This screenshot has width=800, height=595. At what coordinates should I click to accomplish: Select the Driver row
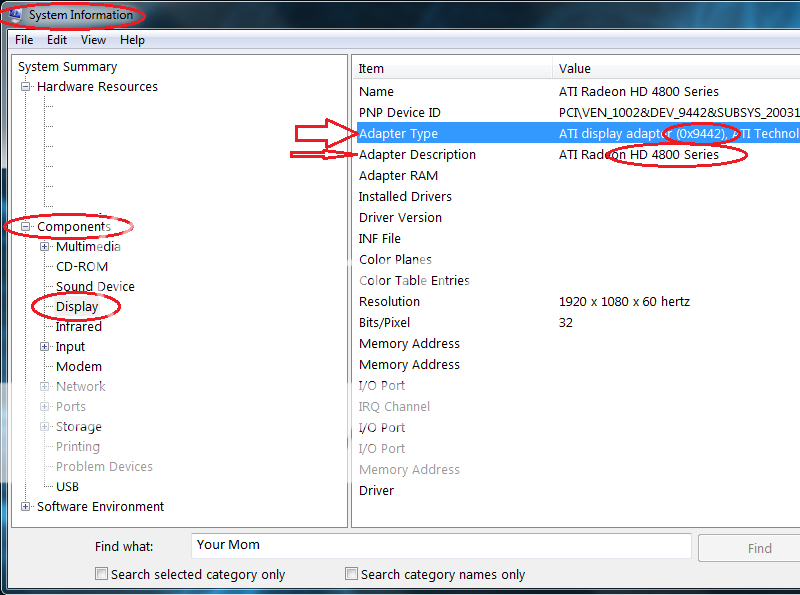(577, 490)
